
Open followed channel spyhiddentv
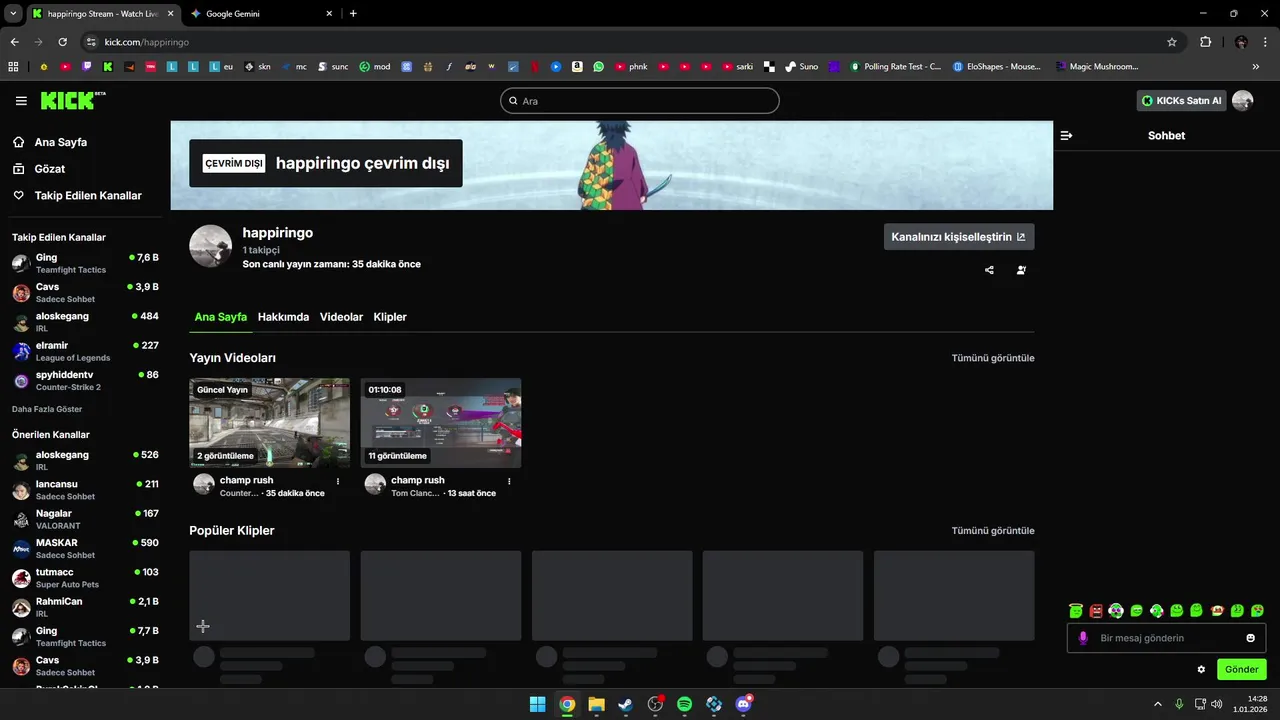tap(85, 380)
